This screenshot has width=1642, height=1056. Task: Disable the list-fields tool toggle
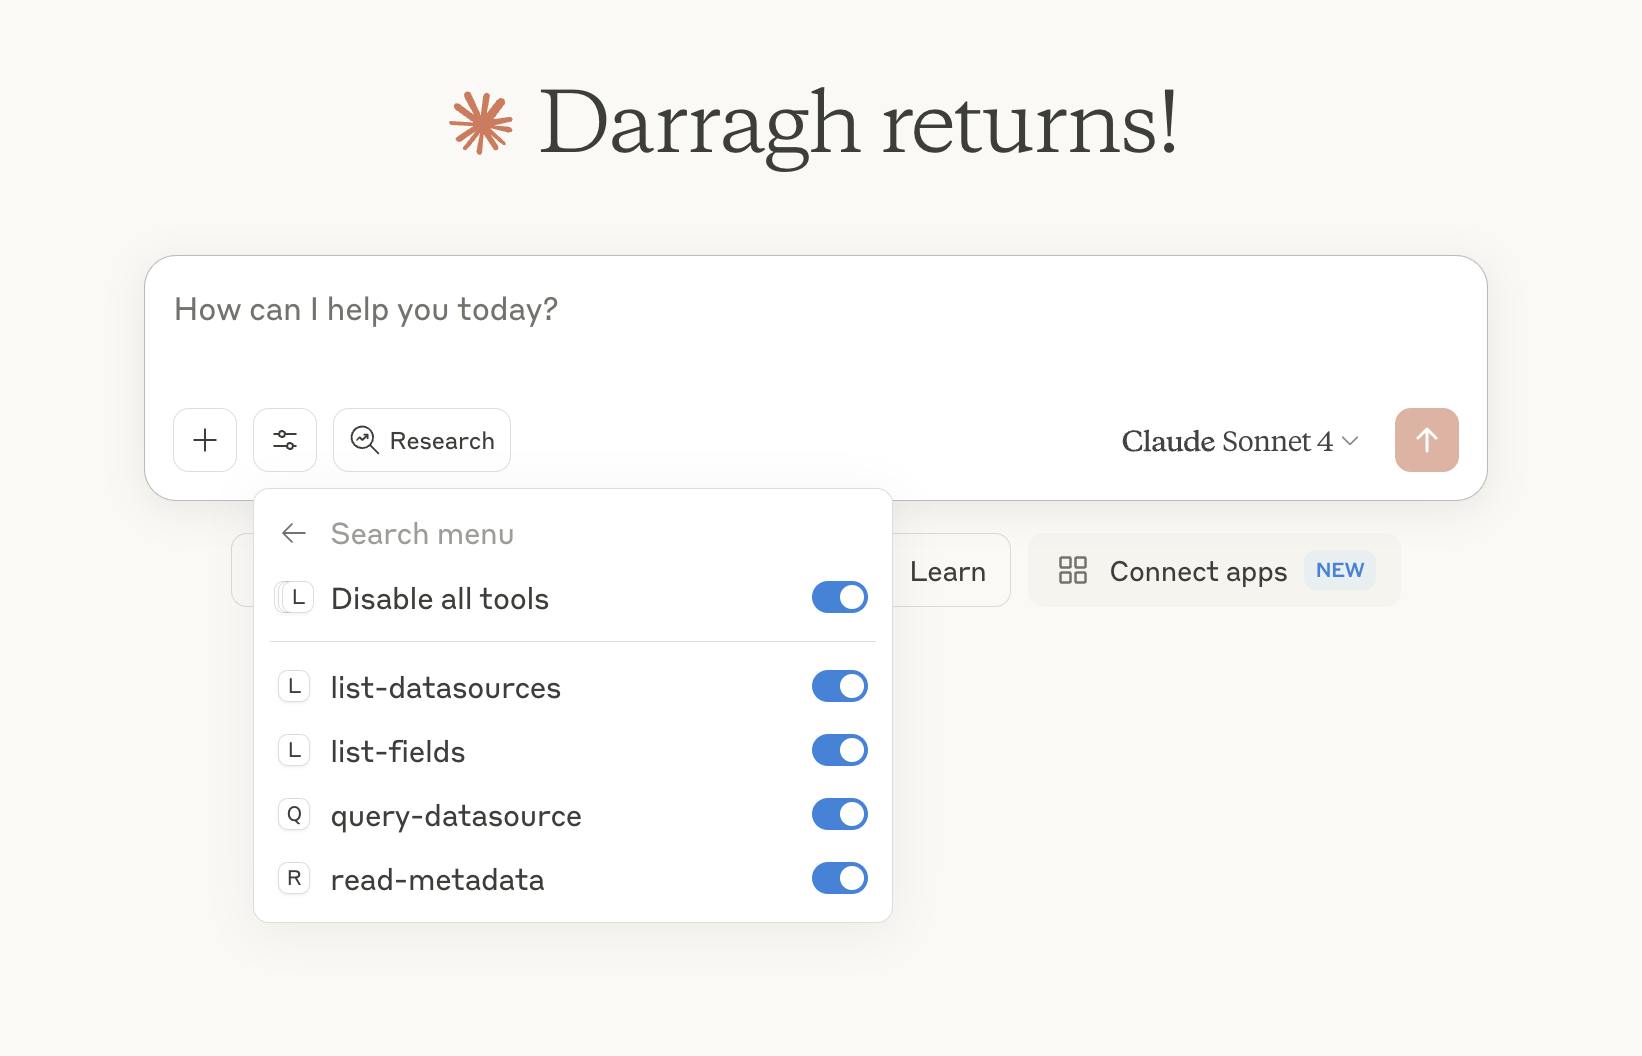coord(839,751)
